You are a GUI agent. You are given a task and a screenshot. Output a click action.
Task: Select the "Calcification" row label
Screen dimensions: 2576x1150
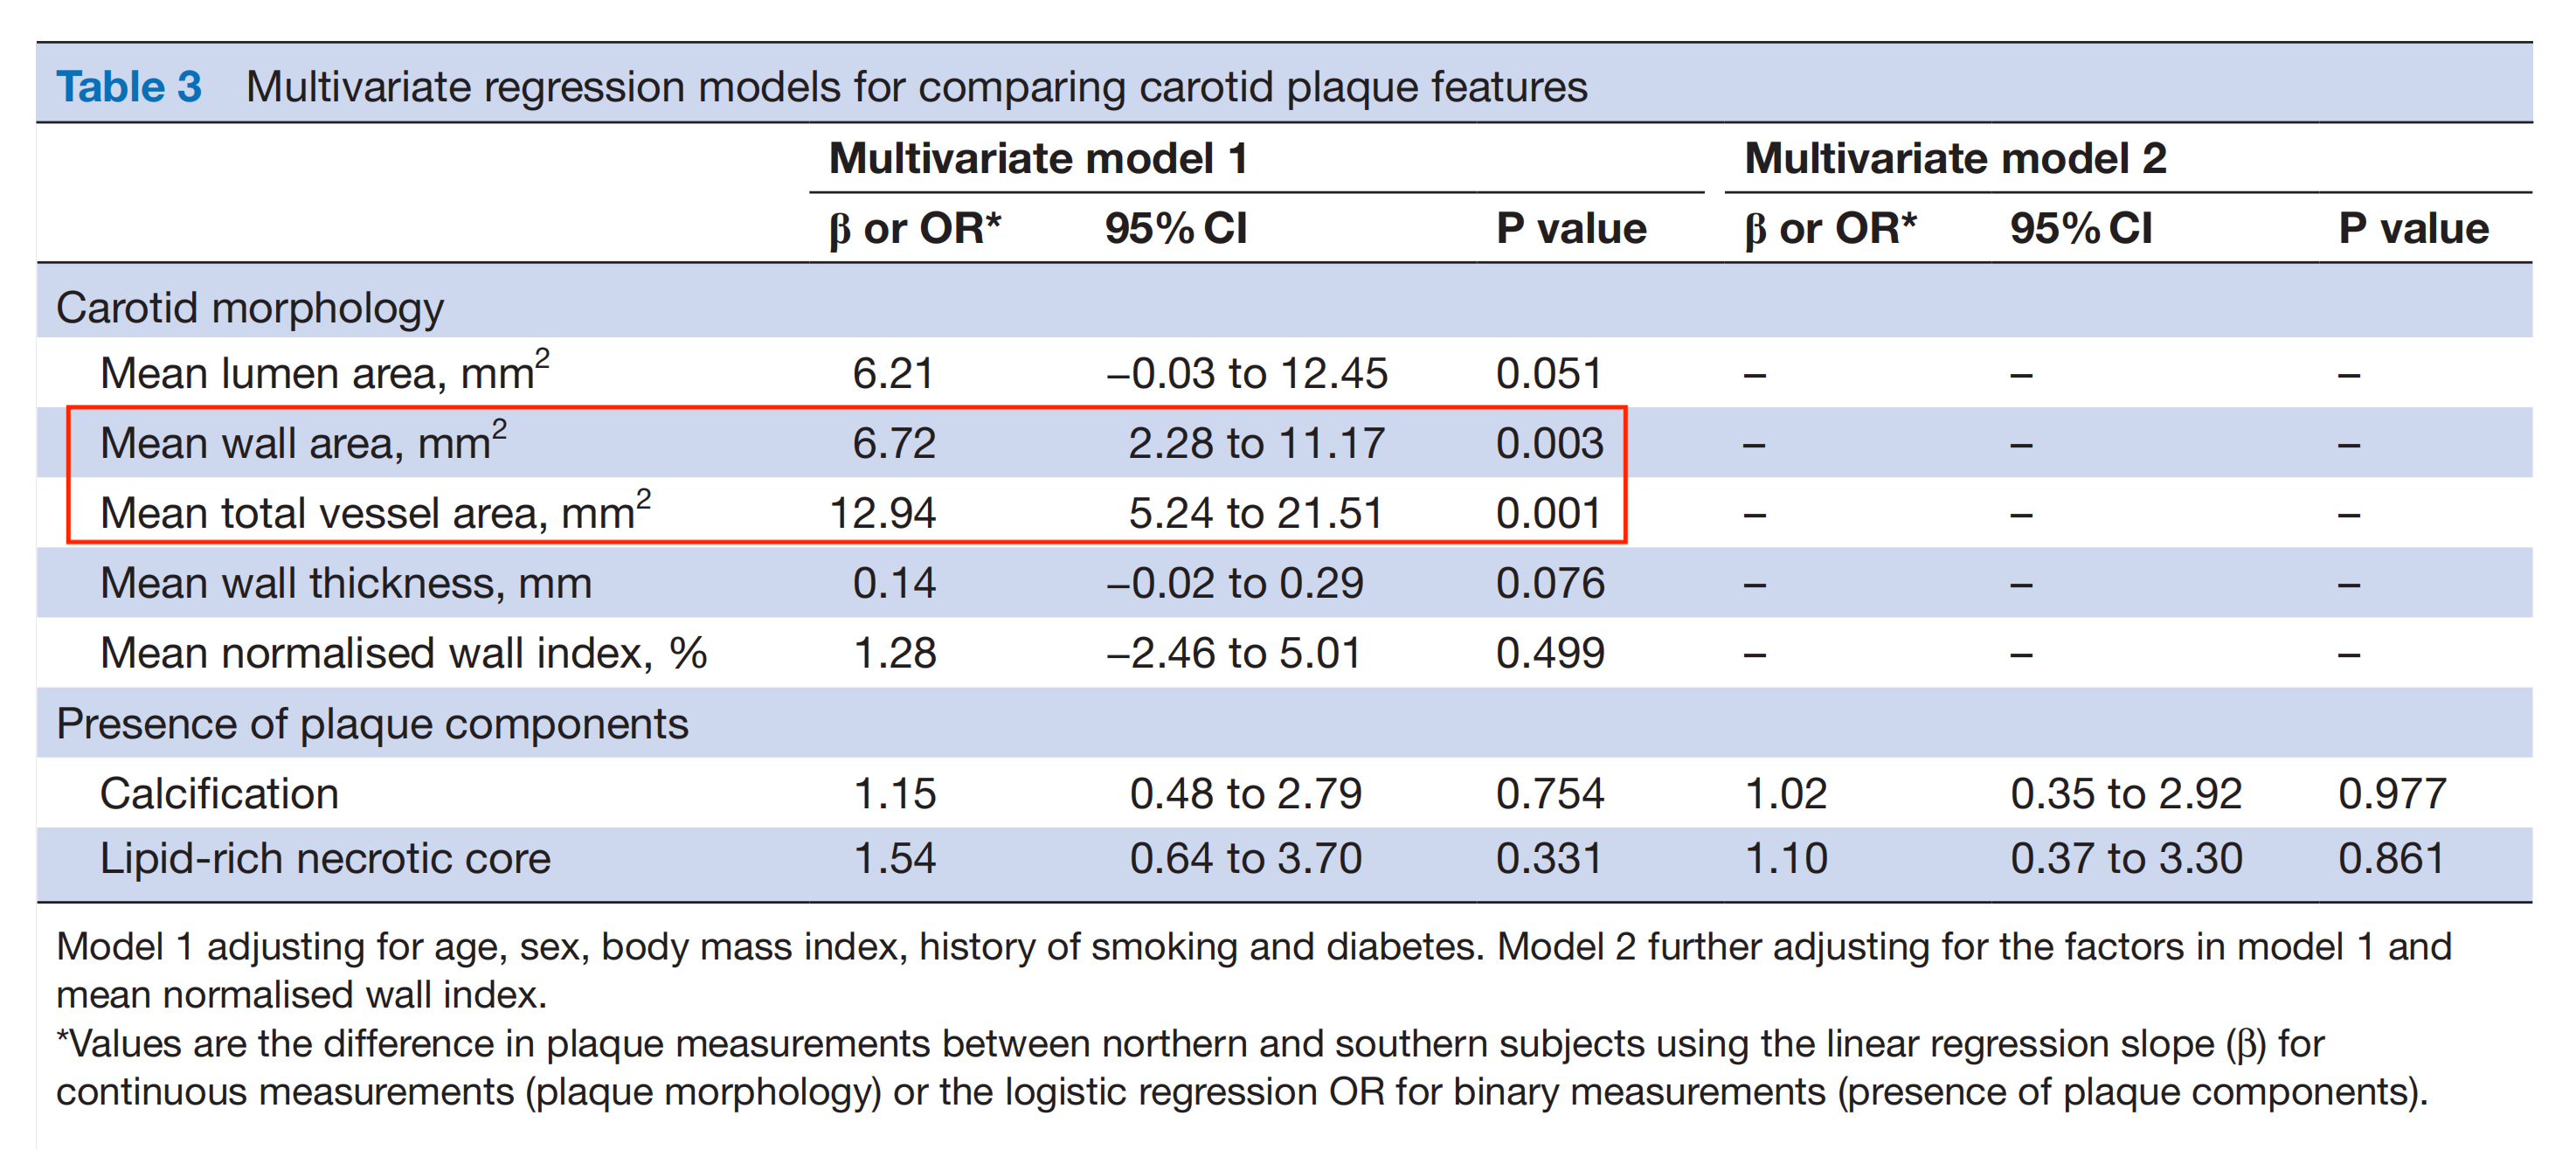pos(219,793)
